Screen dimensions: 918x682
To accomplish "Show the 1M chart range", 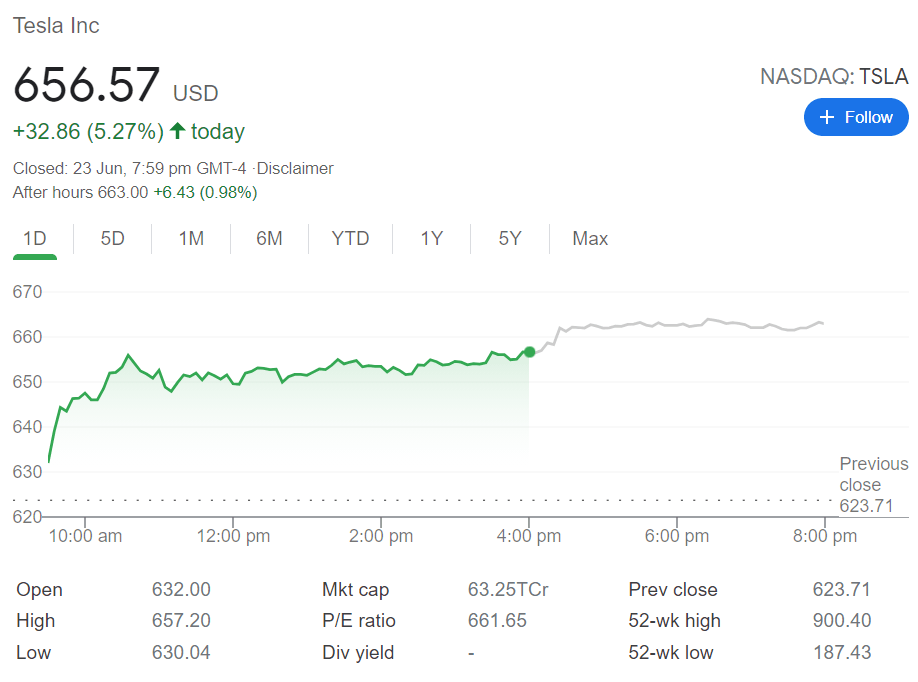I will point(191,239).
